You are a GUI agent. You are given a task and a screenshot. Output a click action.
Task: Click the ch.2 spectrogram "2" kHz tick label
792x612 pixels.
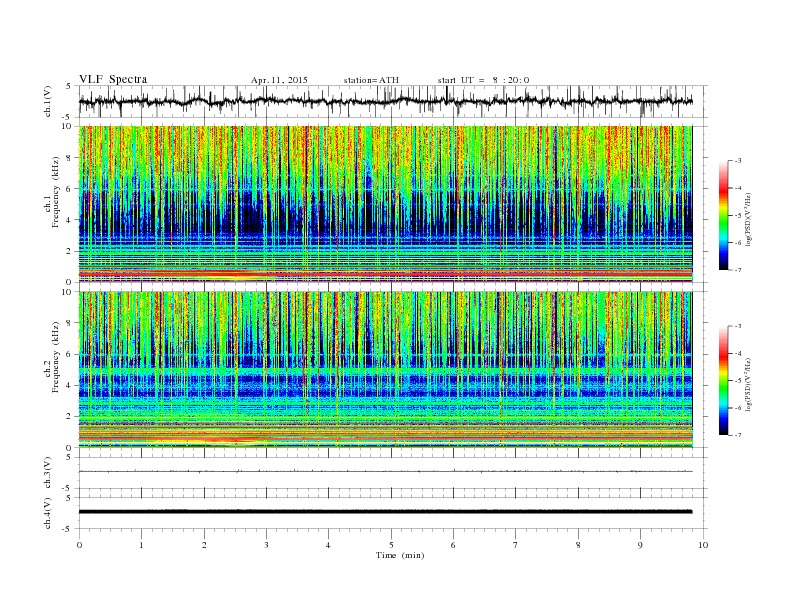click(x=70, y=417)
